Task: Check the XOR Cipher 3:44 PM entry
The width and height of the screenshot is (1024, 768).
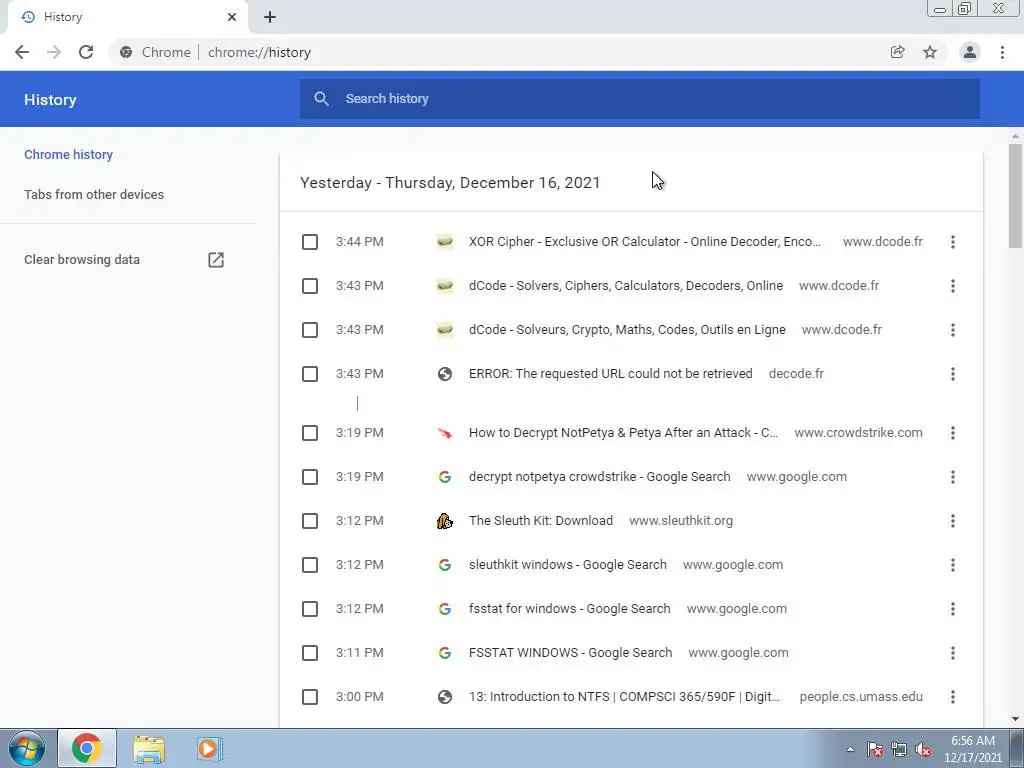Action: [310, 242]
